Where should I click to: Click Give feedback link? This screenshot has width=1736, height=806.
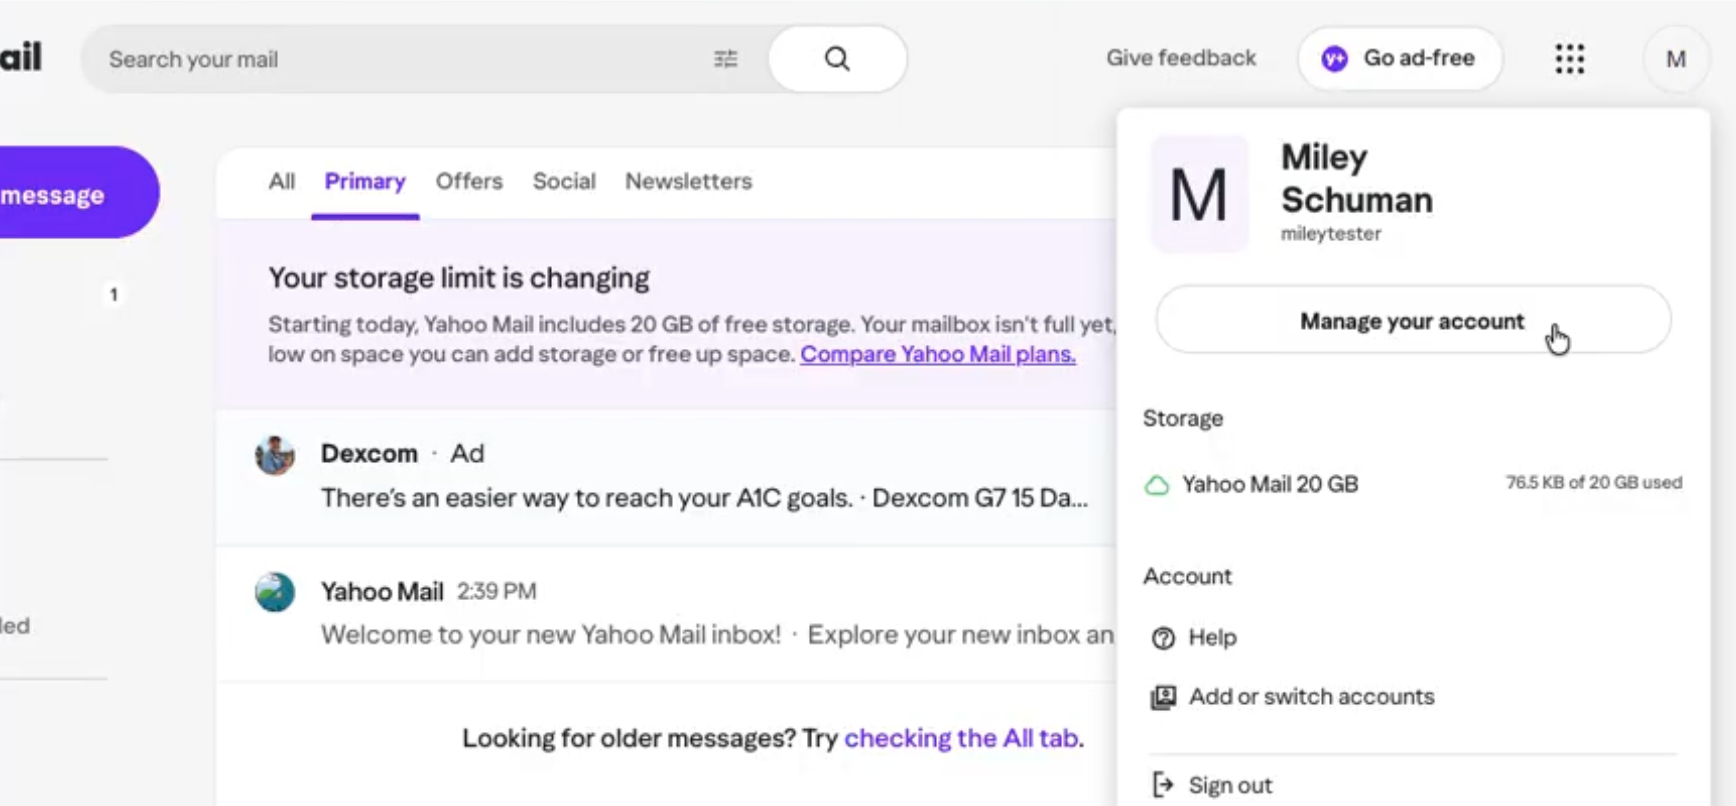coord(1181,58)
